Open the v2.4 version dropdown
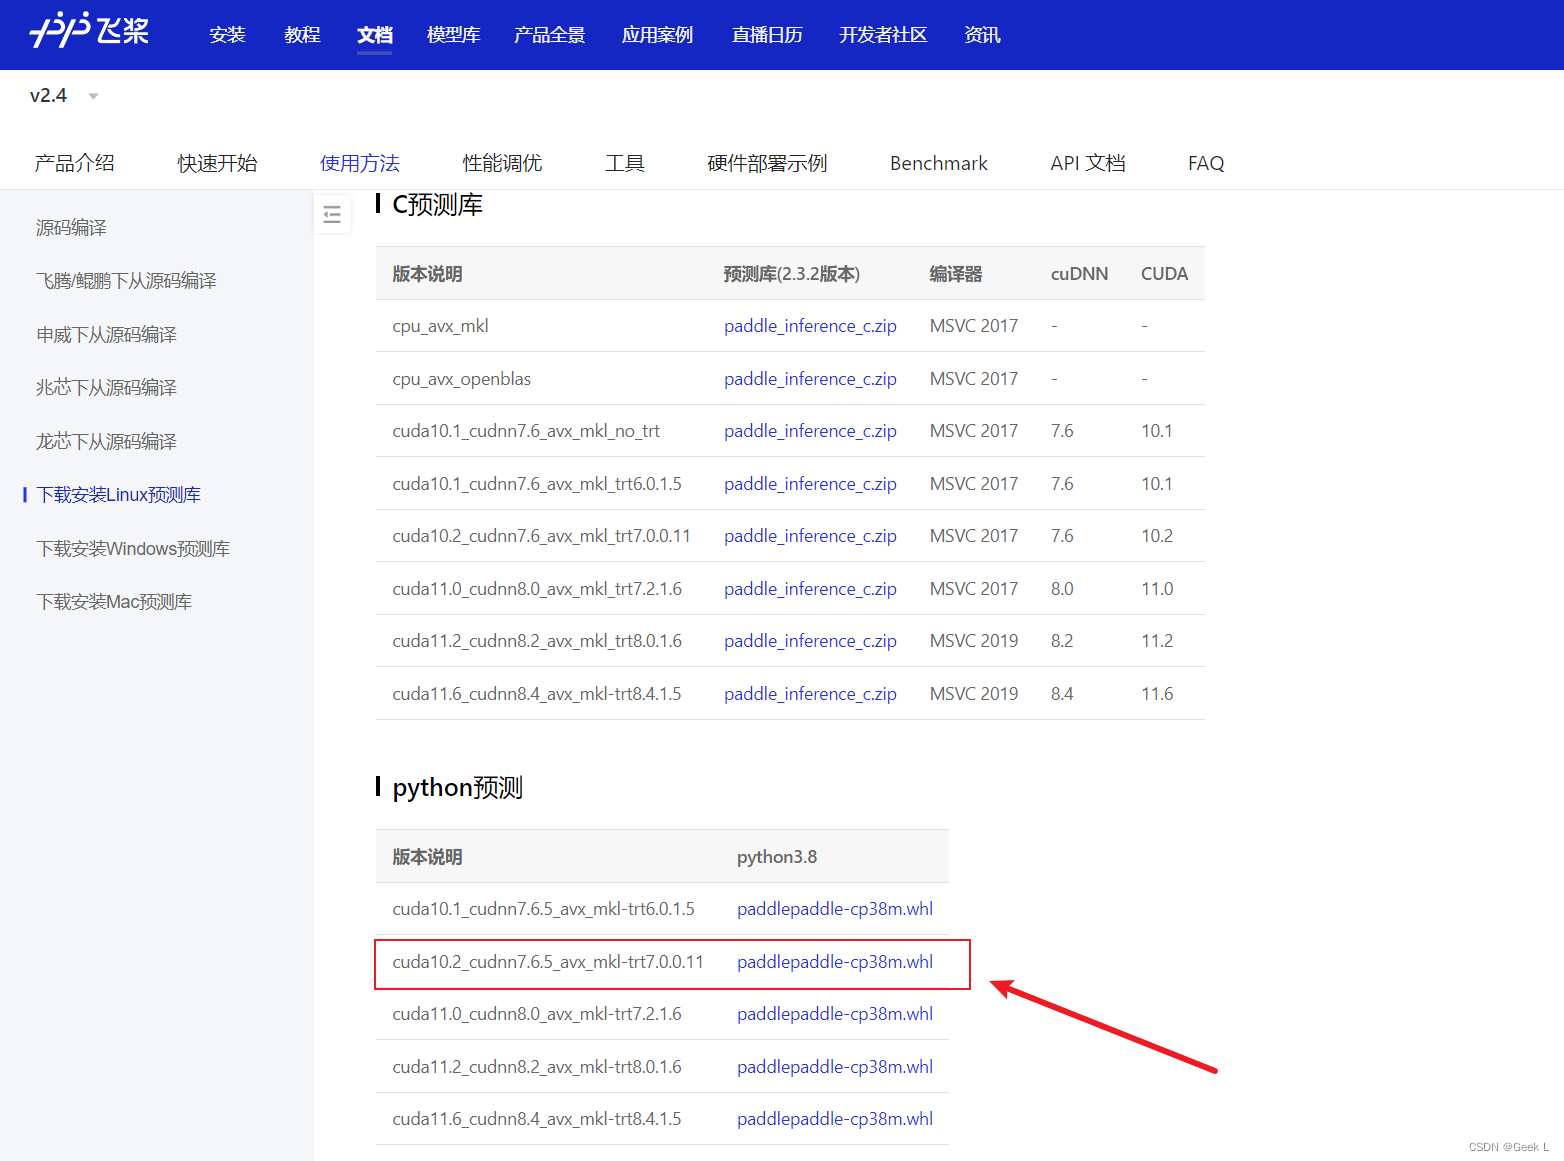This screenshot has width=1564, height=1161. [64, 96]
